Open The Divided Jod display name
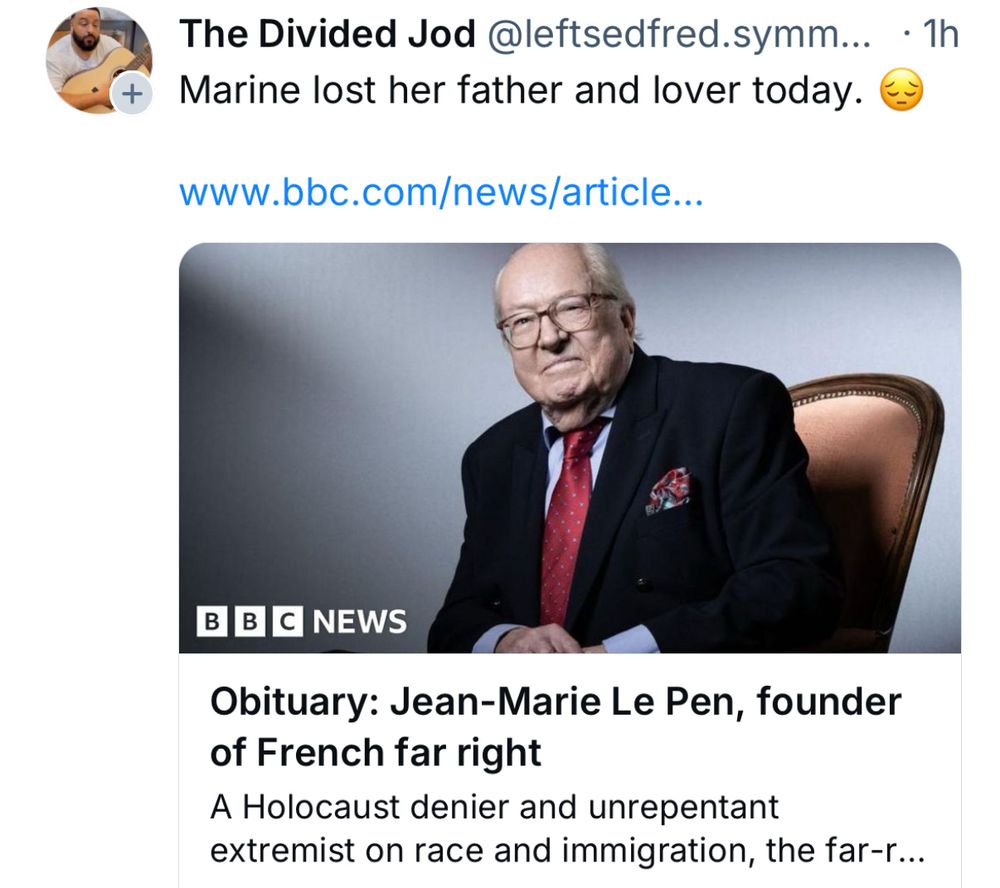 click(327, 33)
